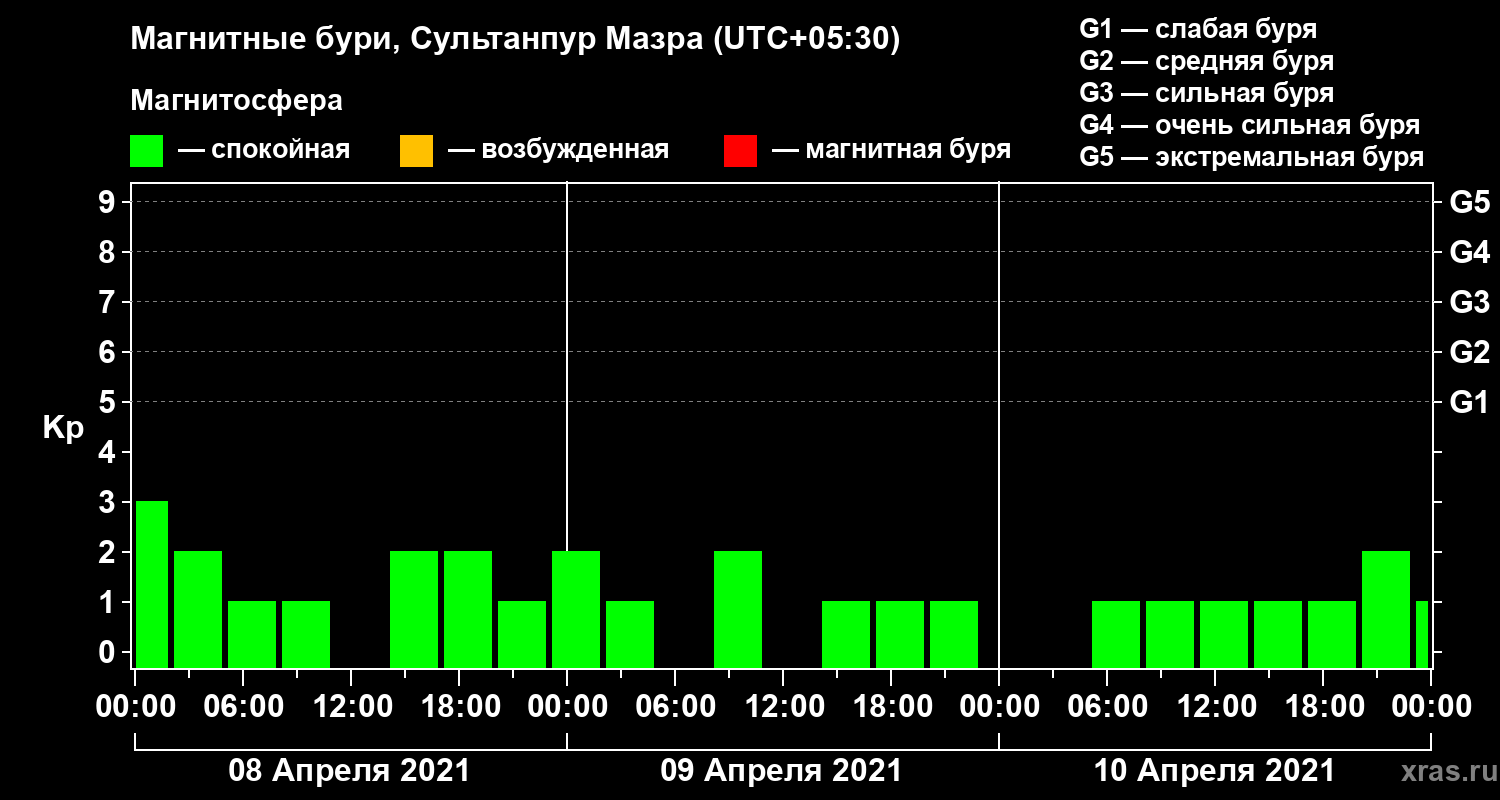Click the 'Магнитосфера' legend heading
This screenshot has height=800, width=1500.
236,101
